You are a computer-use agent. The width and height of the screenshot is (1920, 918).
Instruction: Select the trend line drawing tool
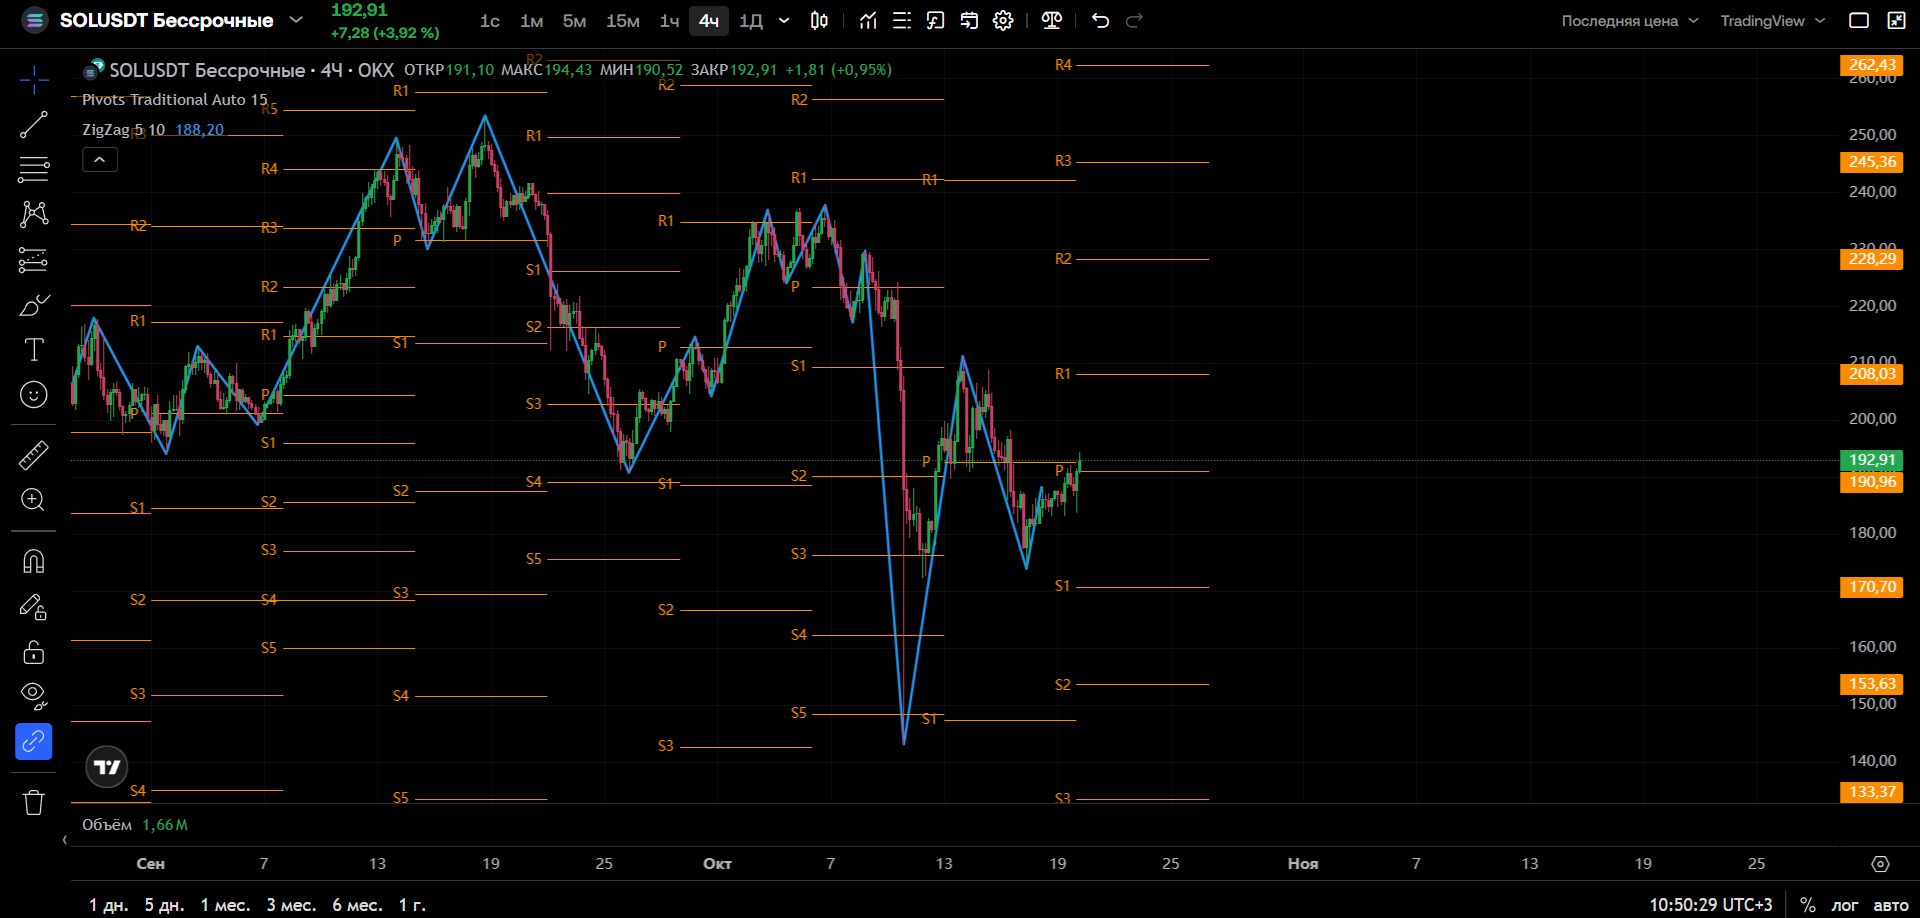tap(33, 125)
